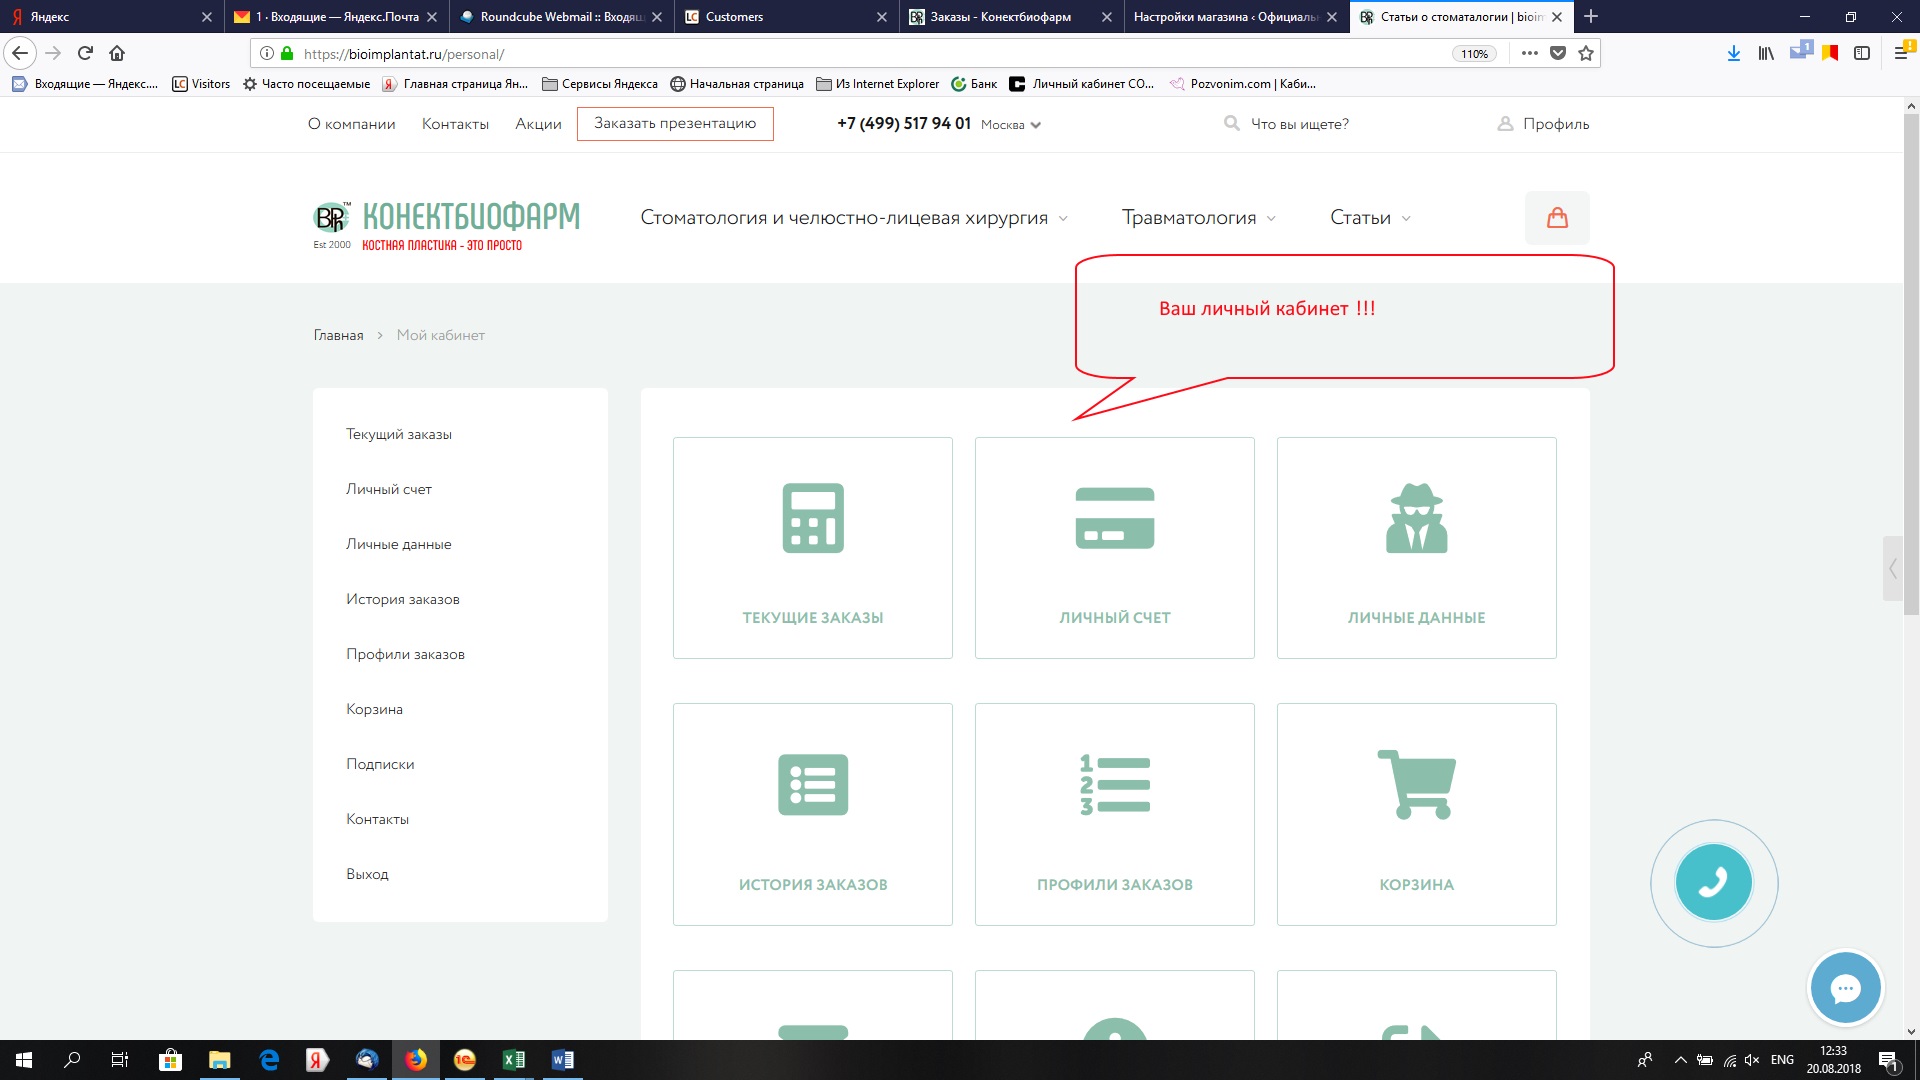1920x1080 pixels.
Task: Open the blue chat bubble widget
Action: (1845, 989)
